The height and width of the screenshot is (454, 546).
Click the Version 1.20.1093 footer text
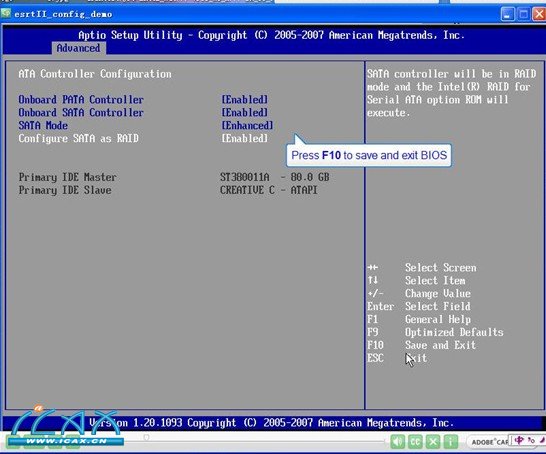coord(272,423)
